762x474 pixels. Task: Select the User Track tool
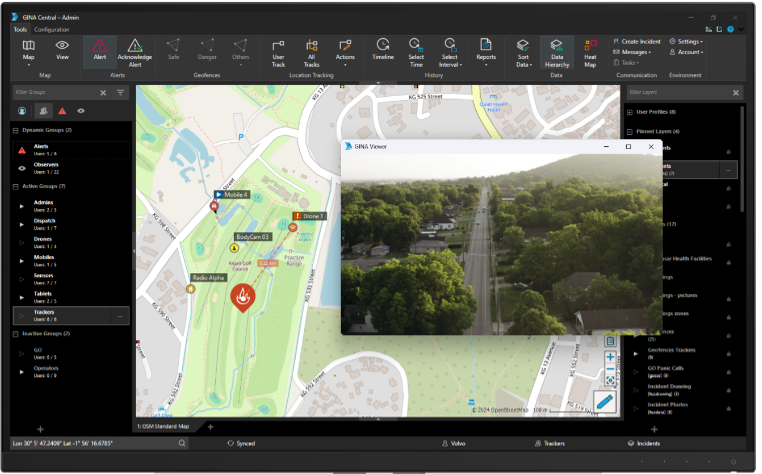coord(278,50)
